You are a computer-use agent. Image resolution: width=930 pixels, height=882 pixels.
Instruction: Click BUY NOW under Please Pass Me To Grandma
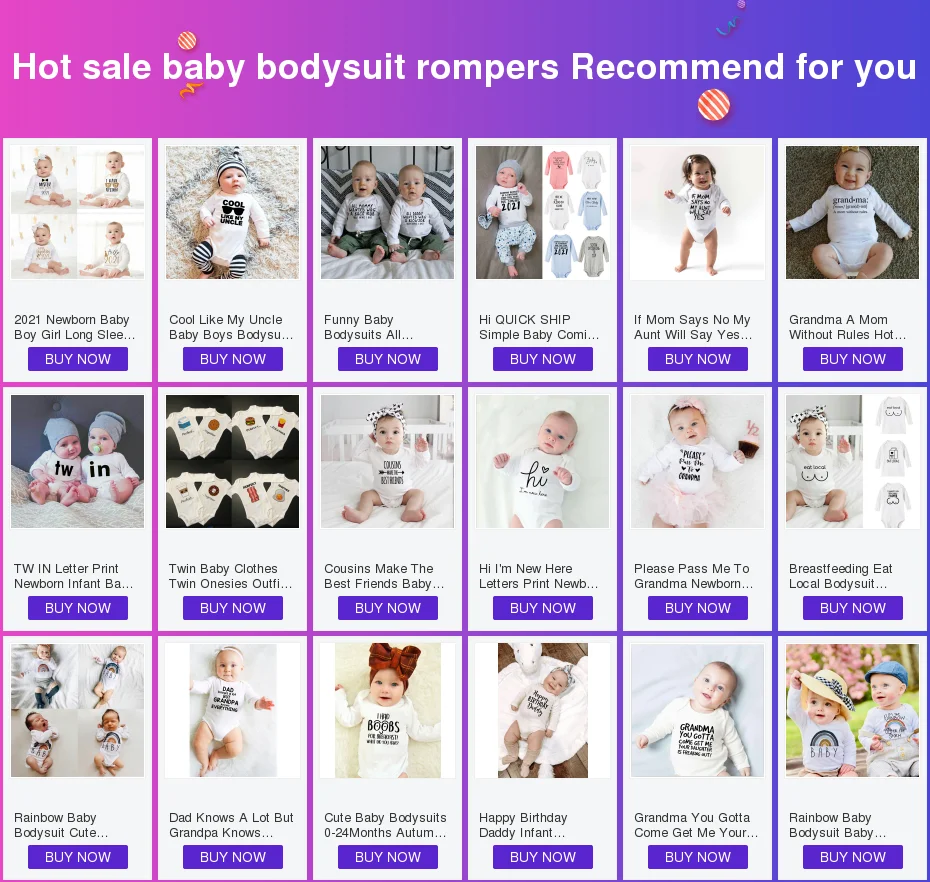pyautogui.click(x=698, y=608)
